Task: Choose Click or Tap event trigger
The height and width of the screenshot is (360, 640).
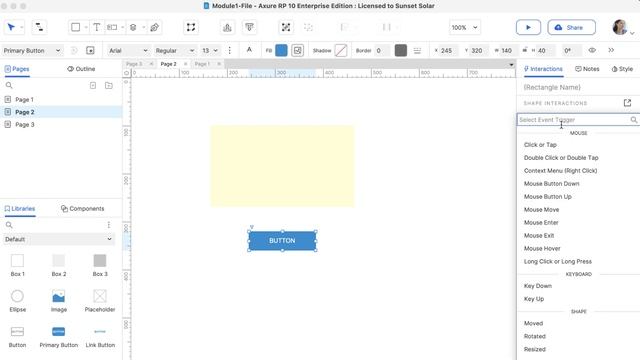Action: (540, 145)
